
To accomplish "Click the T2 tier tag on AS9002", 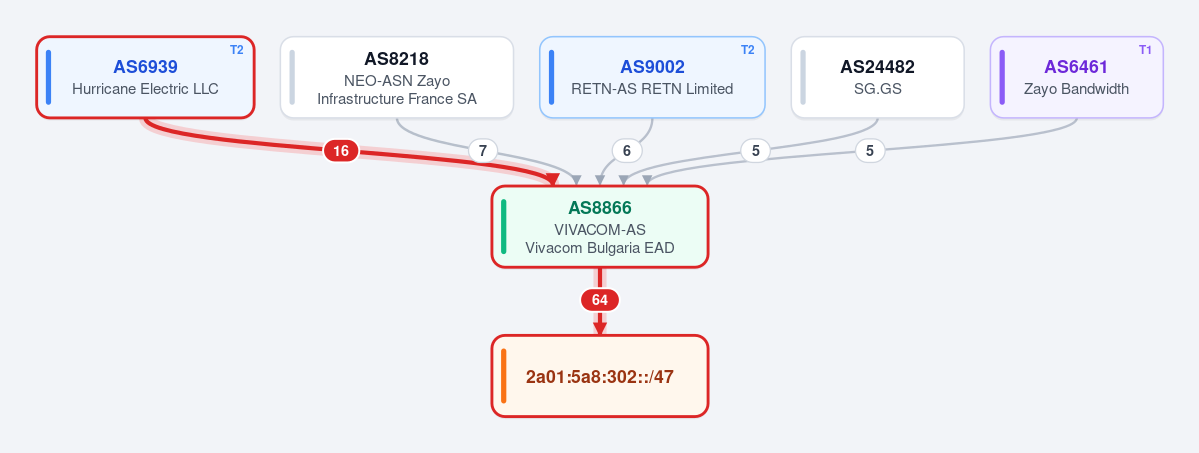I will click(x=747, y=50).
